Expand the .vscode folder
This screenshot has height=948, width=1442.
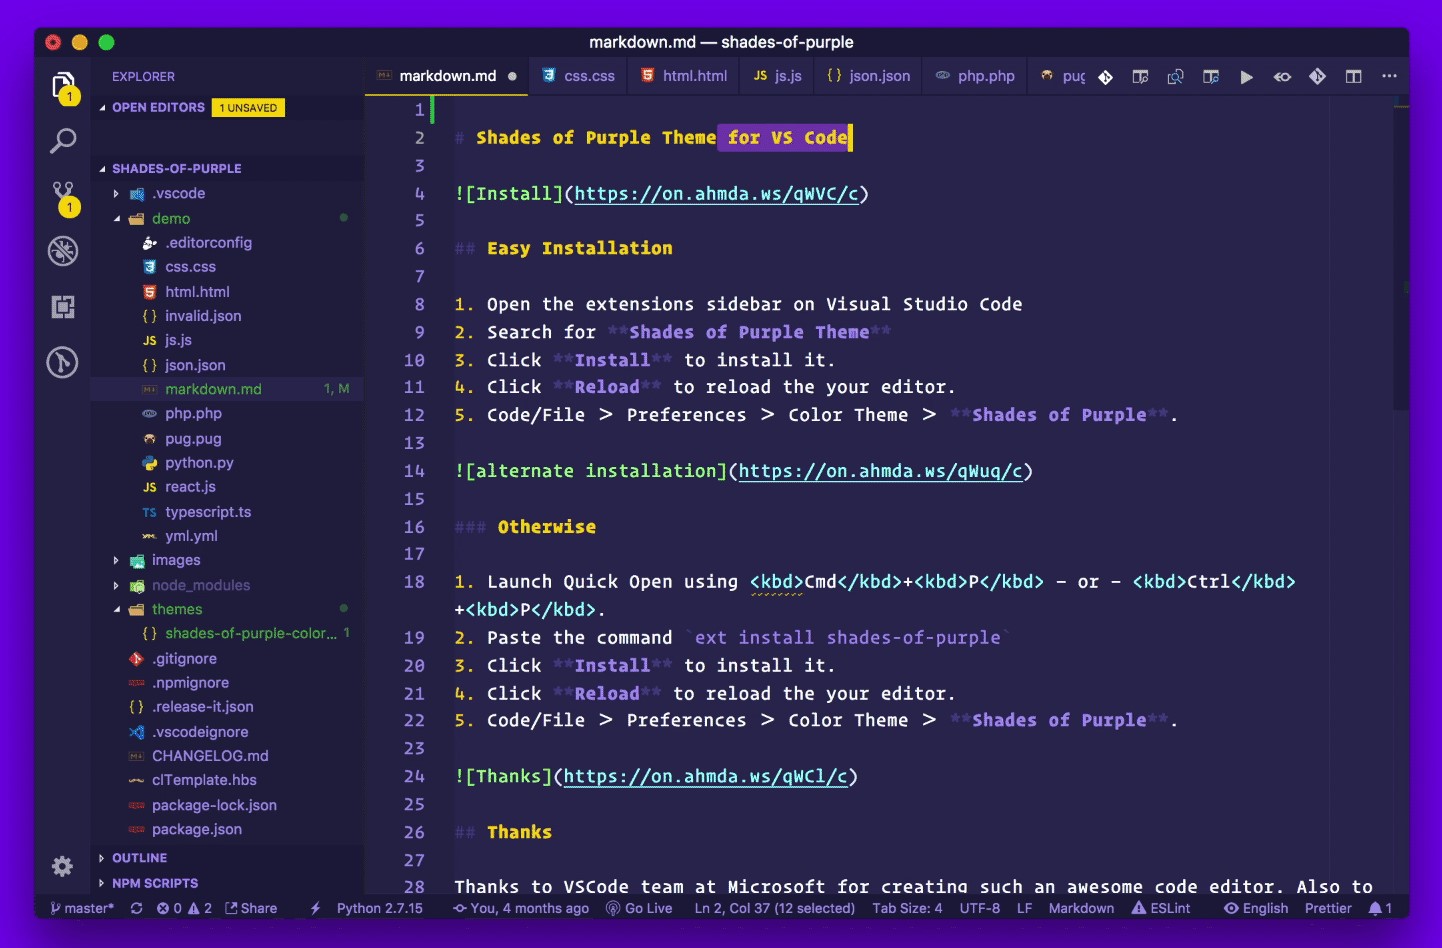[178, 193]
